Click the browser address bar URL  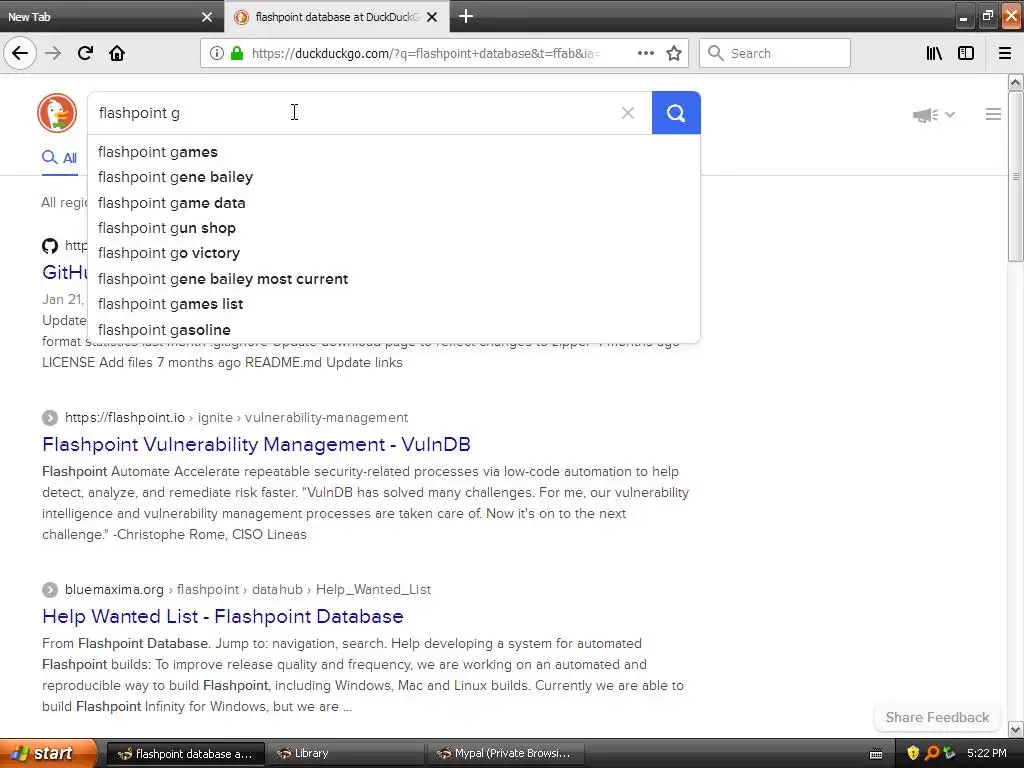(424, 54)
